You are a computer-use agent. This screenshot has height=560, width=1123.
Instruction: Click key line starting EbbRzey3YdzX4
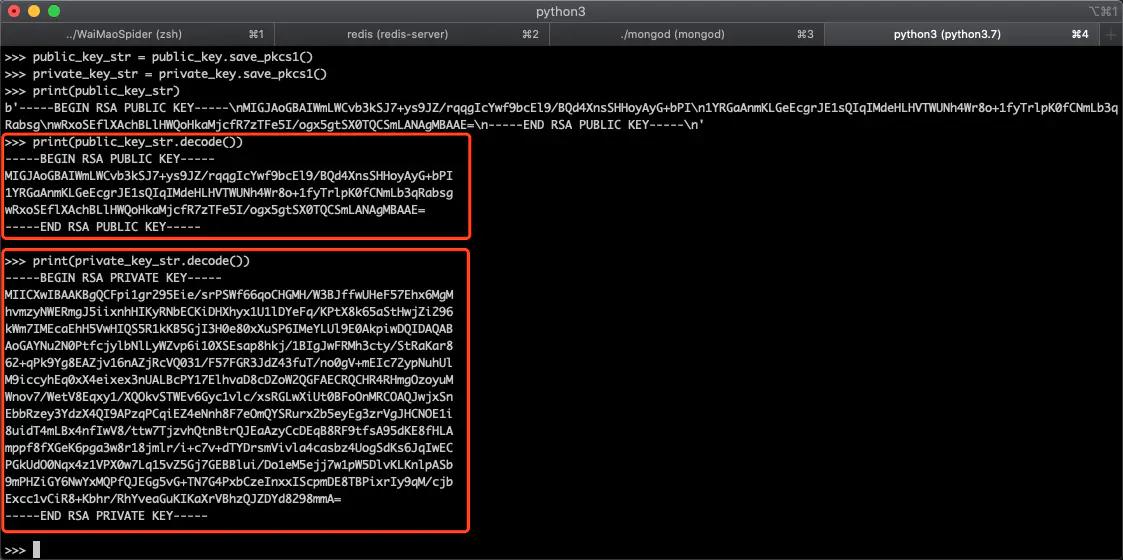coord(228,413)
